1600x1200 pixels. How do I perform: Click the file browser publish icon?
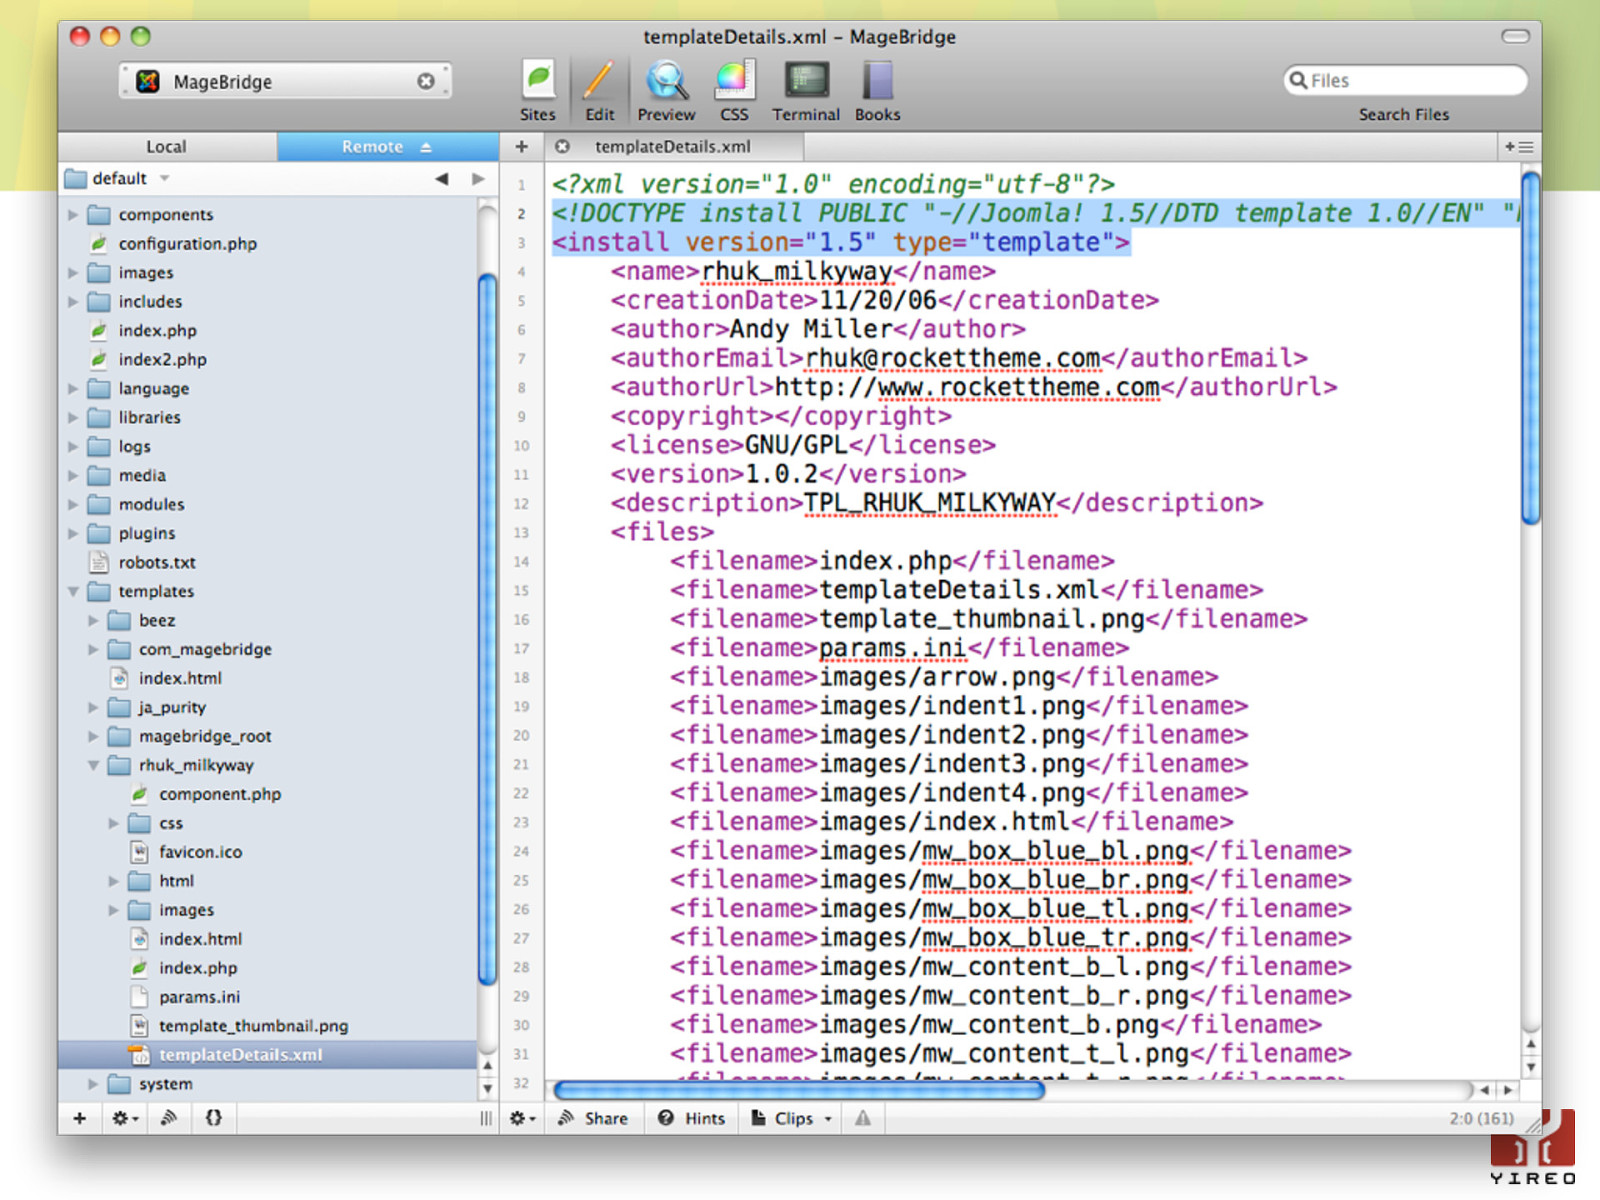click(x=170, y=1118)
